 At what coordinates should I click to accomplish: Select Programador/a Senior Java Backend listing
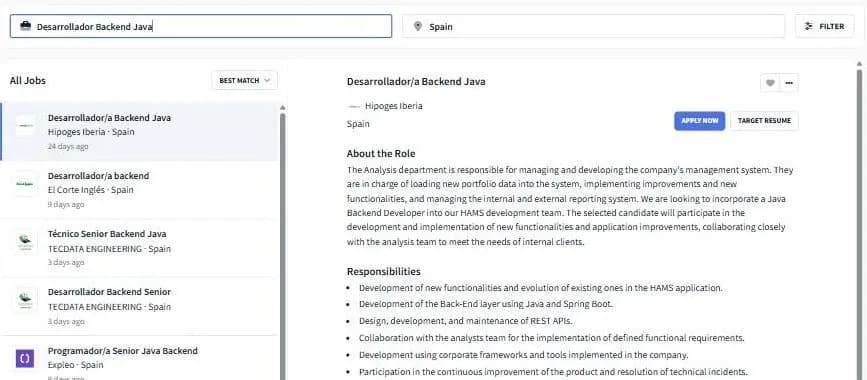(x=139, y=358)
